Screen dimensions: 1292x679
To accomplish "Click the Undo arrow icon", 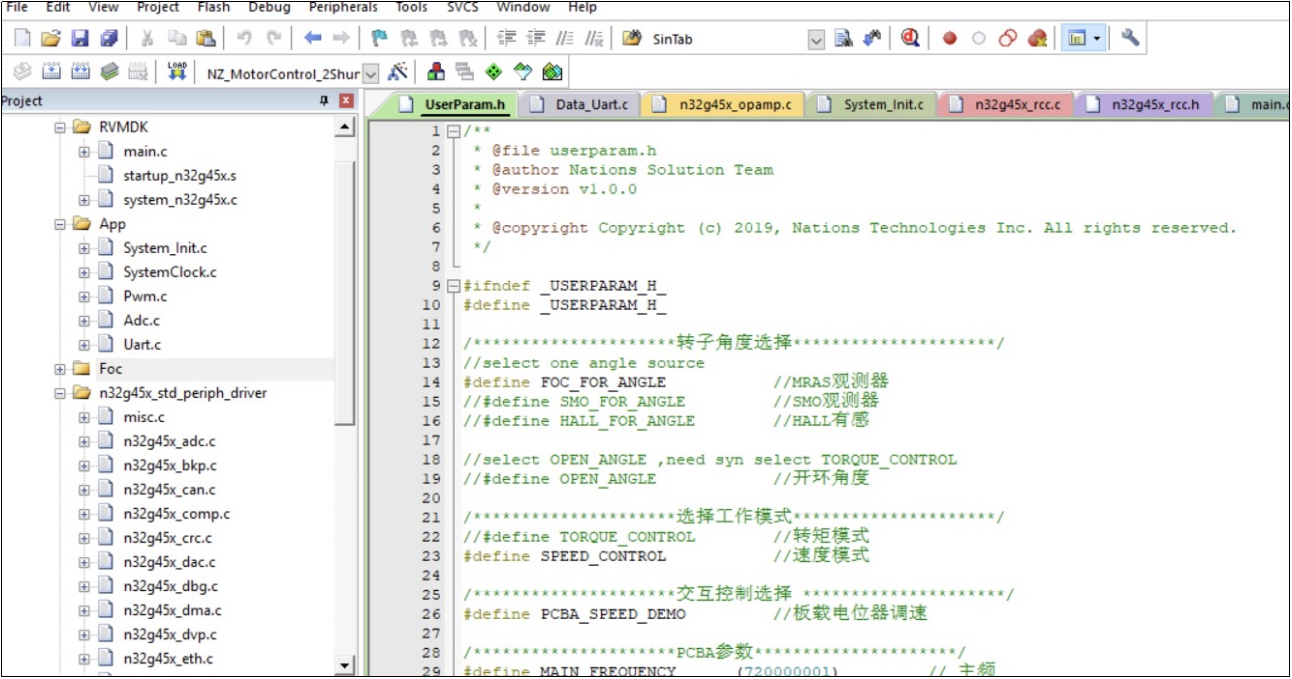I will pyautogui.click(x=244, y=39).
